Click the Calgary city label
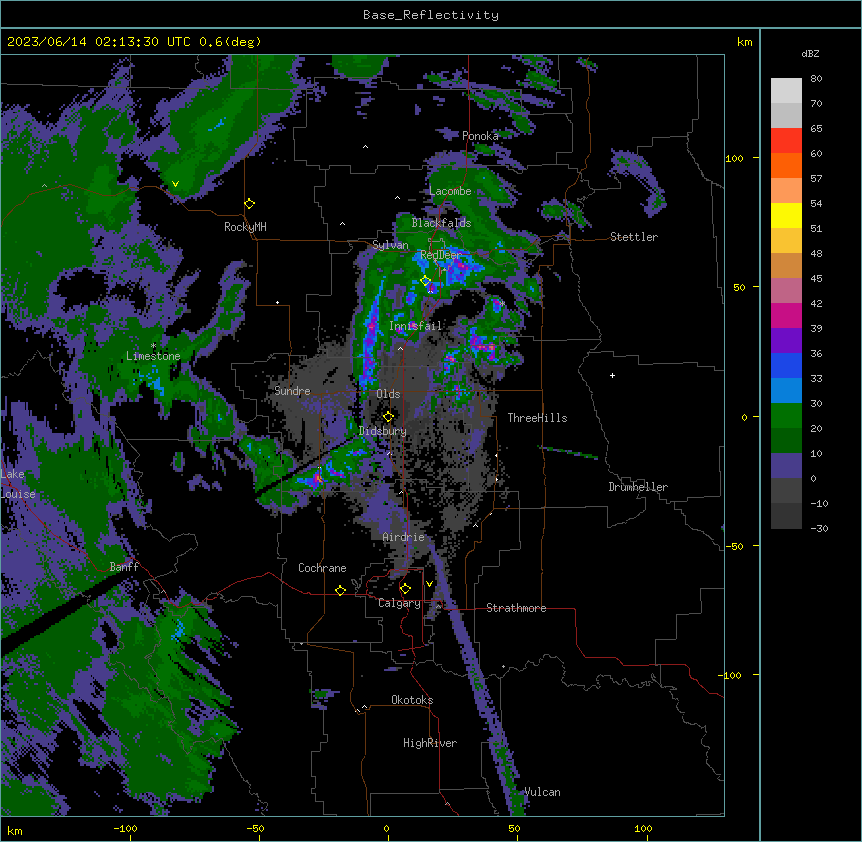This screenshot has width=862, height=842. coord(399,603)
